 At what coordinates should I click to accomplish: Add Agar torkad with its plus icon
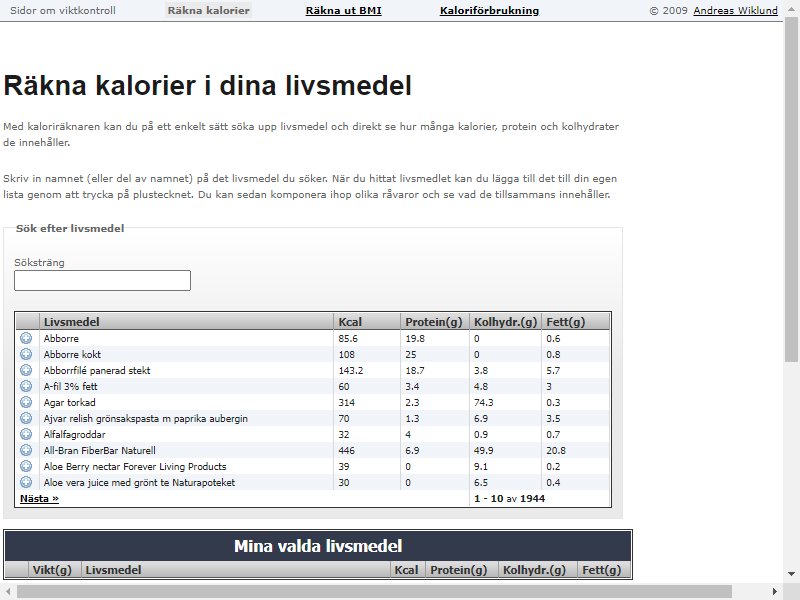26,402
